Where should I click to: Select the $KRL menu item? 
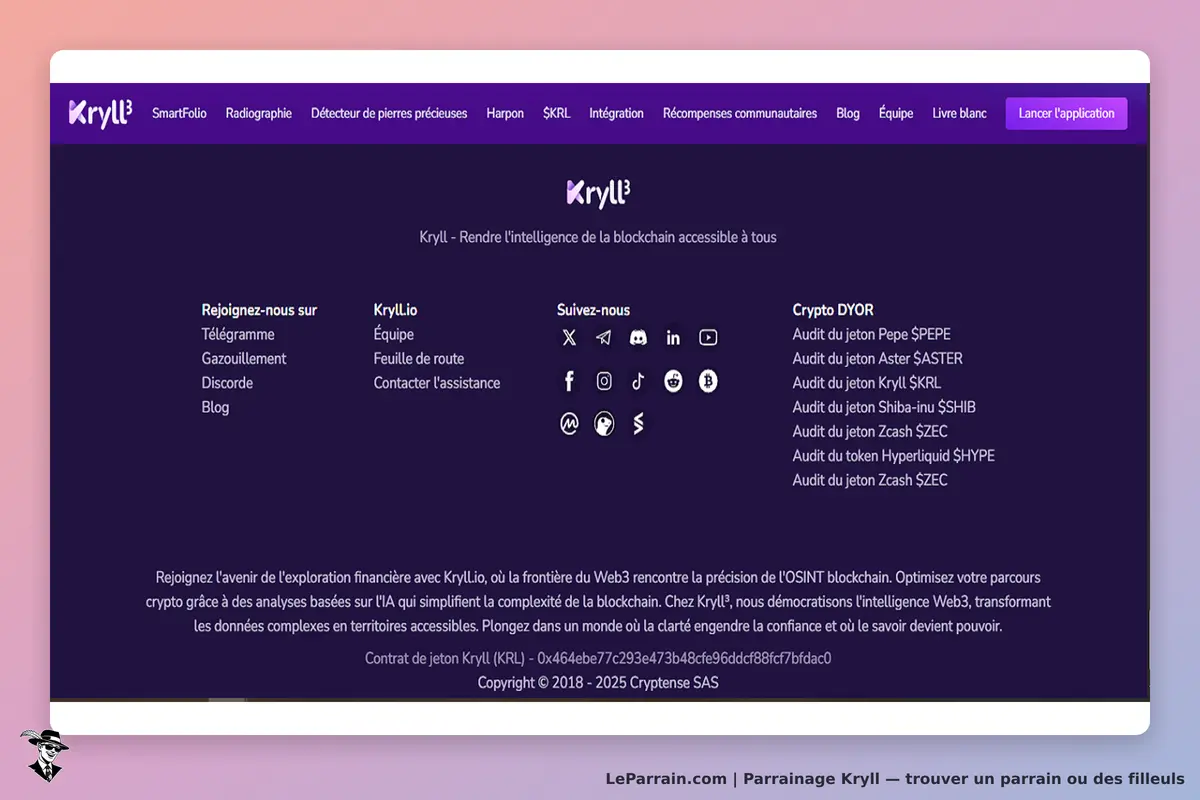pyautogui.click(x=557, y=113)
